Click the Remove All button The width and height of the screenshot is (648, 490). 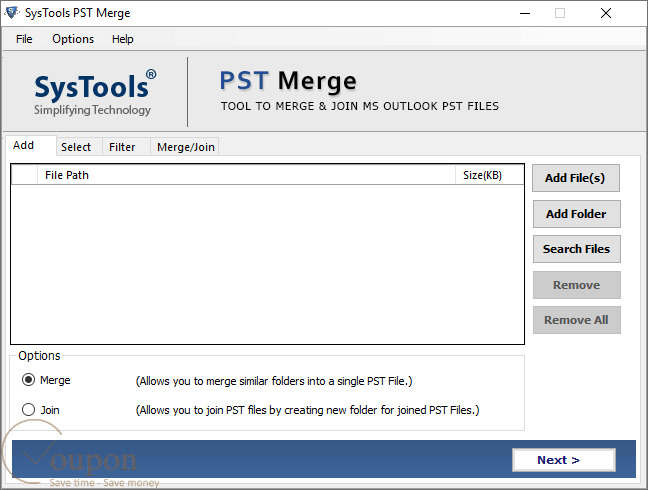[577, 320]
